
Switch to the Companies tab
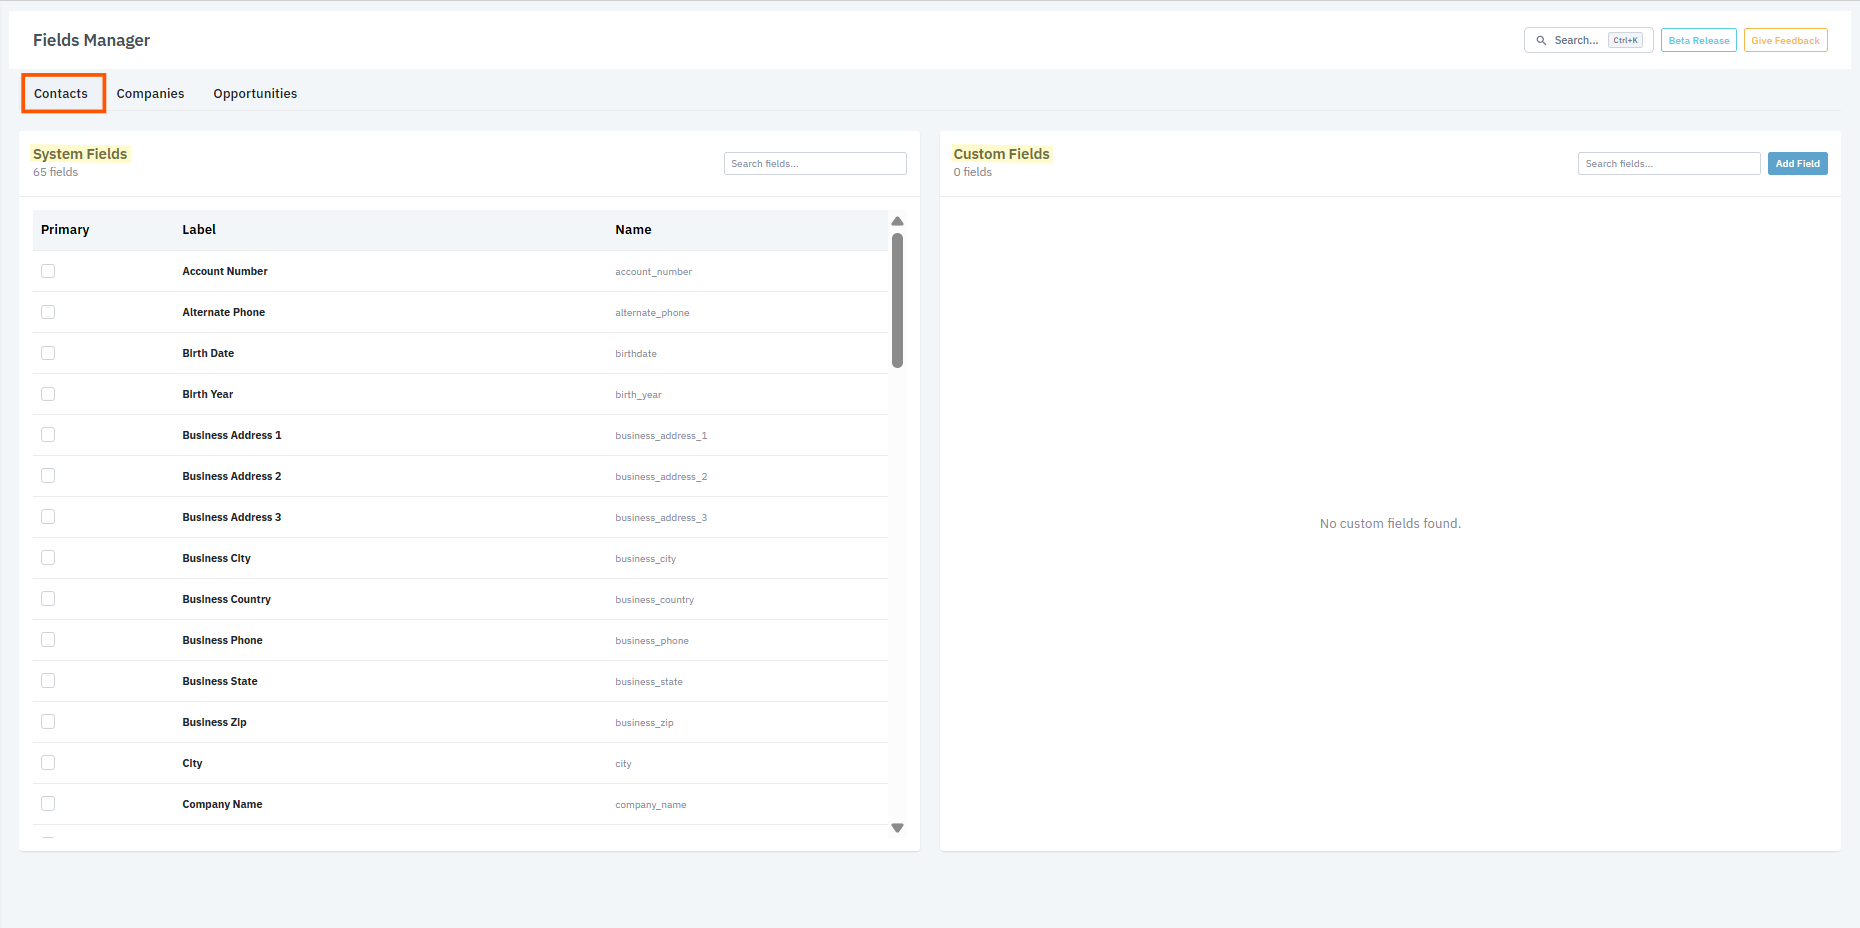[150, 93]
